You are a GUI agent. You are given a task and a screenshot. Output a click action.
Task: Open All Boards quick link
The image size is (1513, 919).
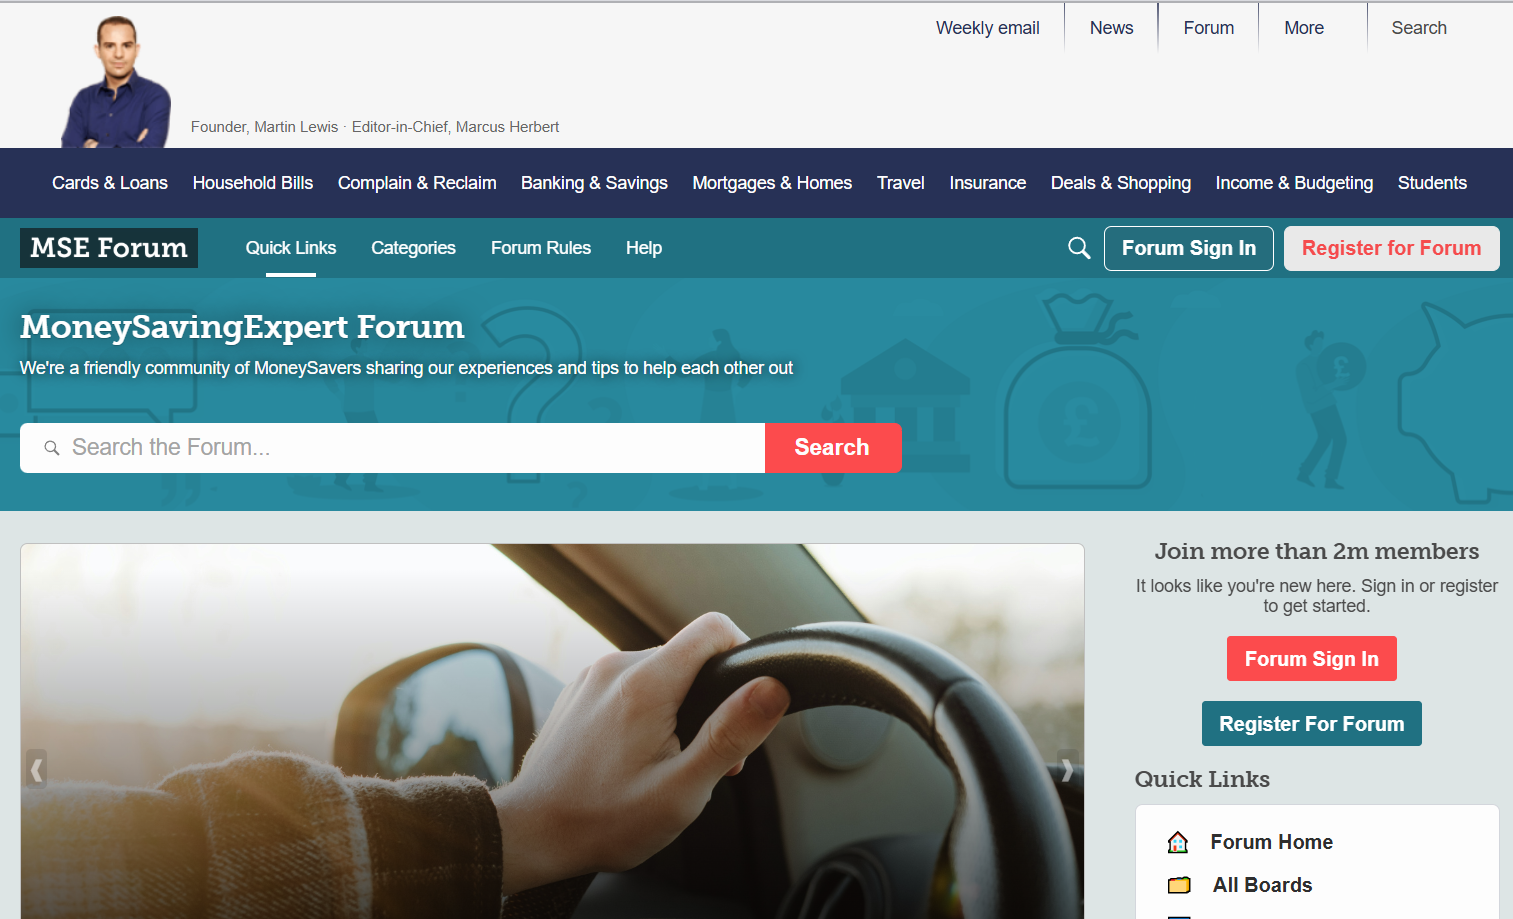tap(1263, 885)
